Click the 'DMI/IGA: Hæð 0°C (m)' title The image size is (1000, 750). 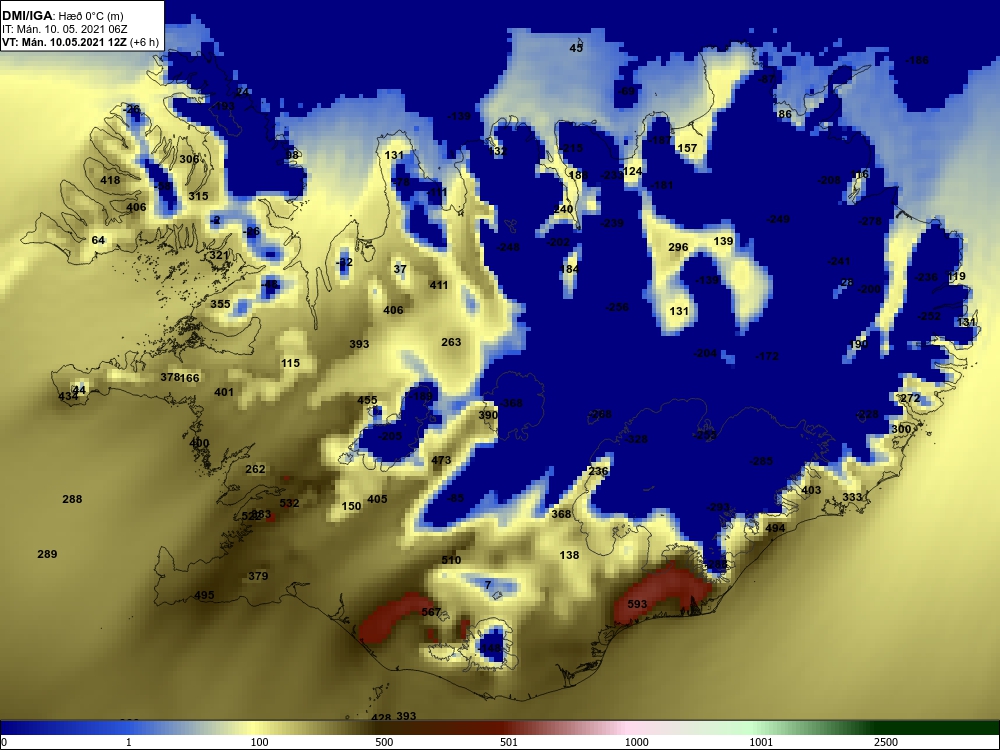click(x=63, y=15)
